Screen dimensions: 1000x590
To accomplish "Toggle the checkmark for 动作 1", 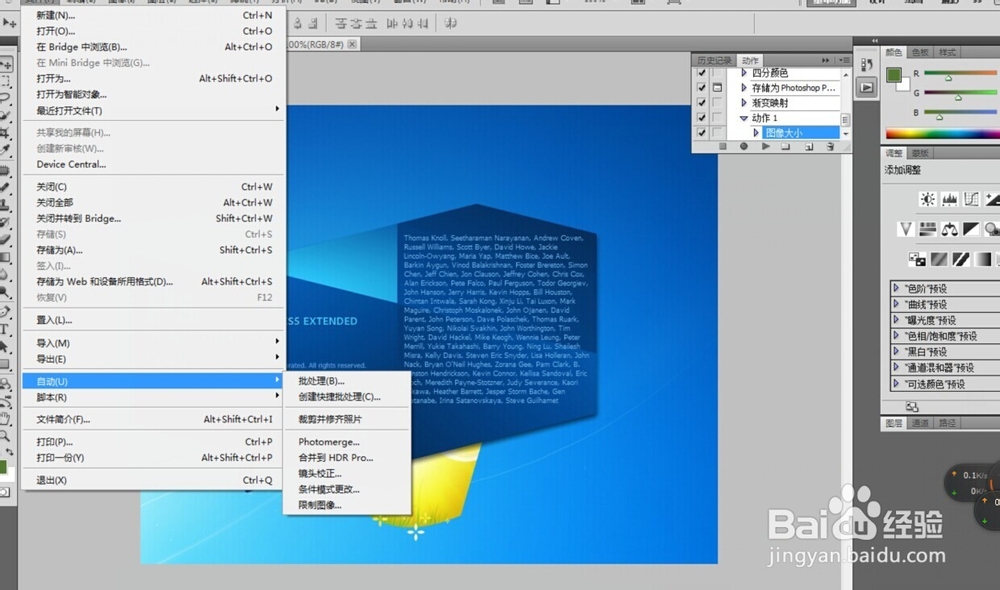I will point(702,118).
